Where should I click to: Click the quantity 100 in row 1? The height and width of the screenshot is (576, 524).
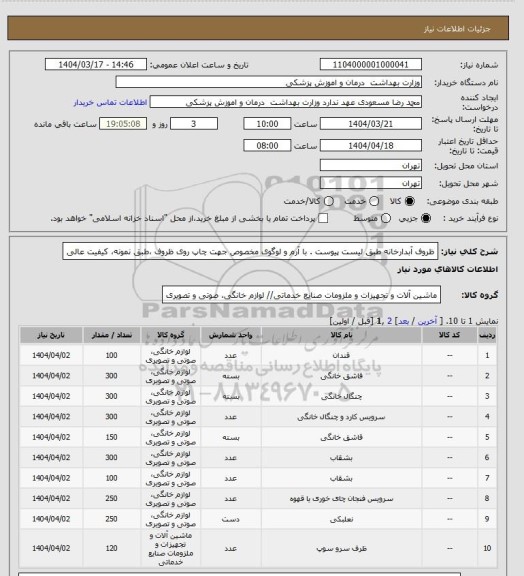111,355
